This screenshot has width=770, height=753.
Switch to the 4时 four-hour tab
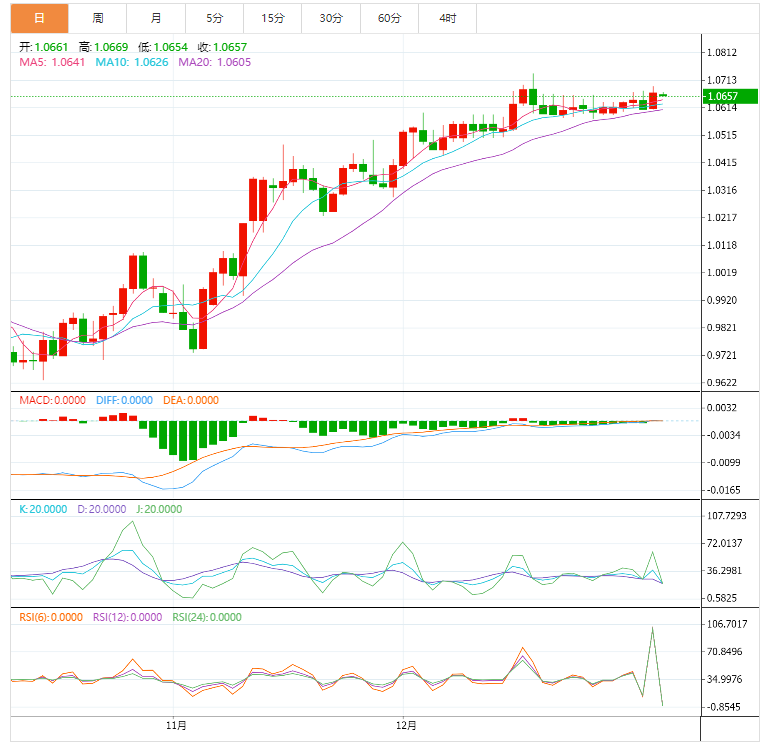coord(447,18)
